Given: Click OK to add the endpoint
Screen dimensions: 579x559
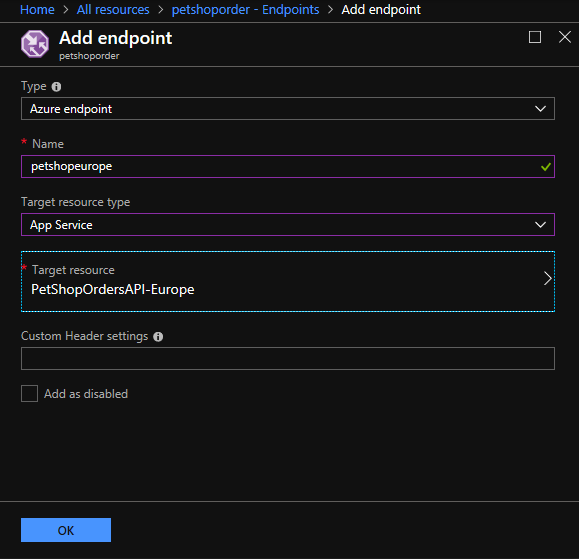Looking at the screenshot, I should pos(66,530).
